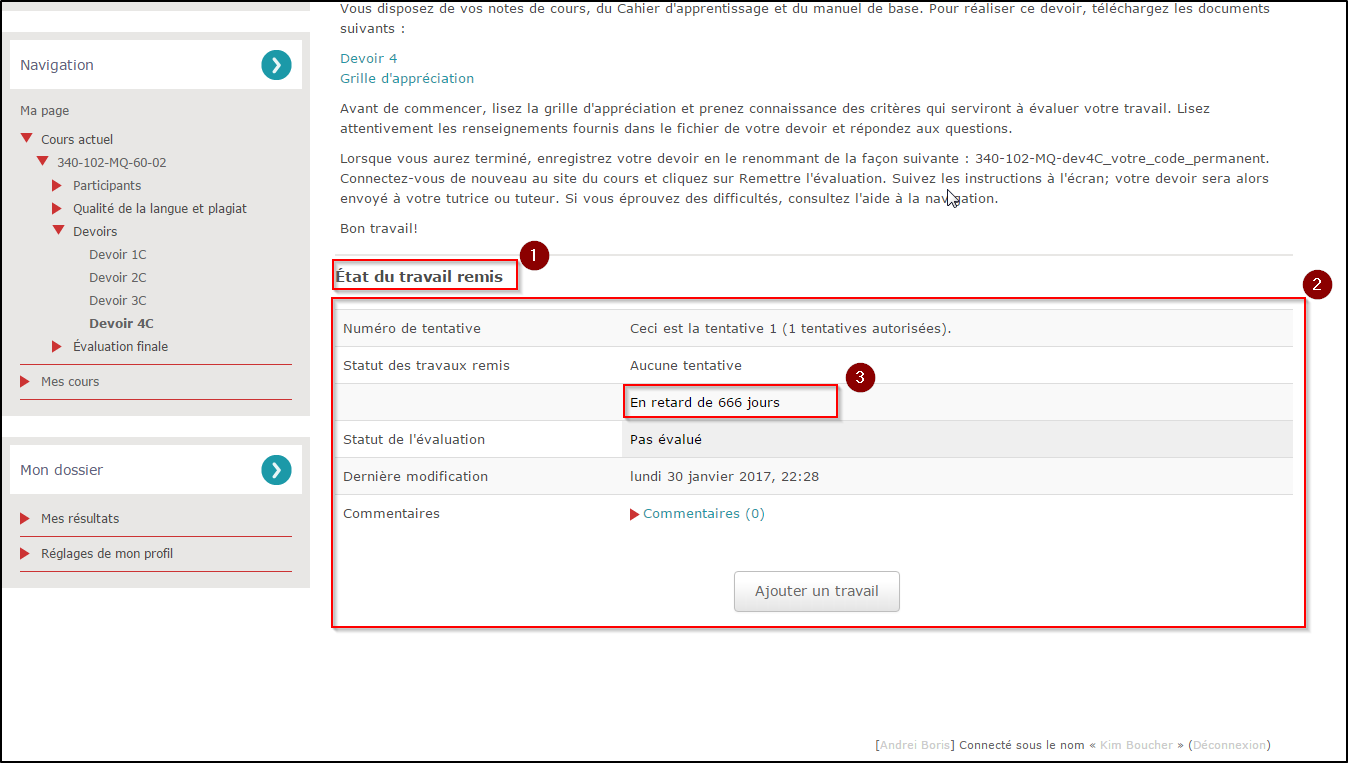Open Devoir 2C in navigation
The width and height of the screenshot is (1348, 763).
117,277
